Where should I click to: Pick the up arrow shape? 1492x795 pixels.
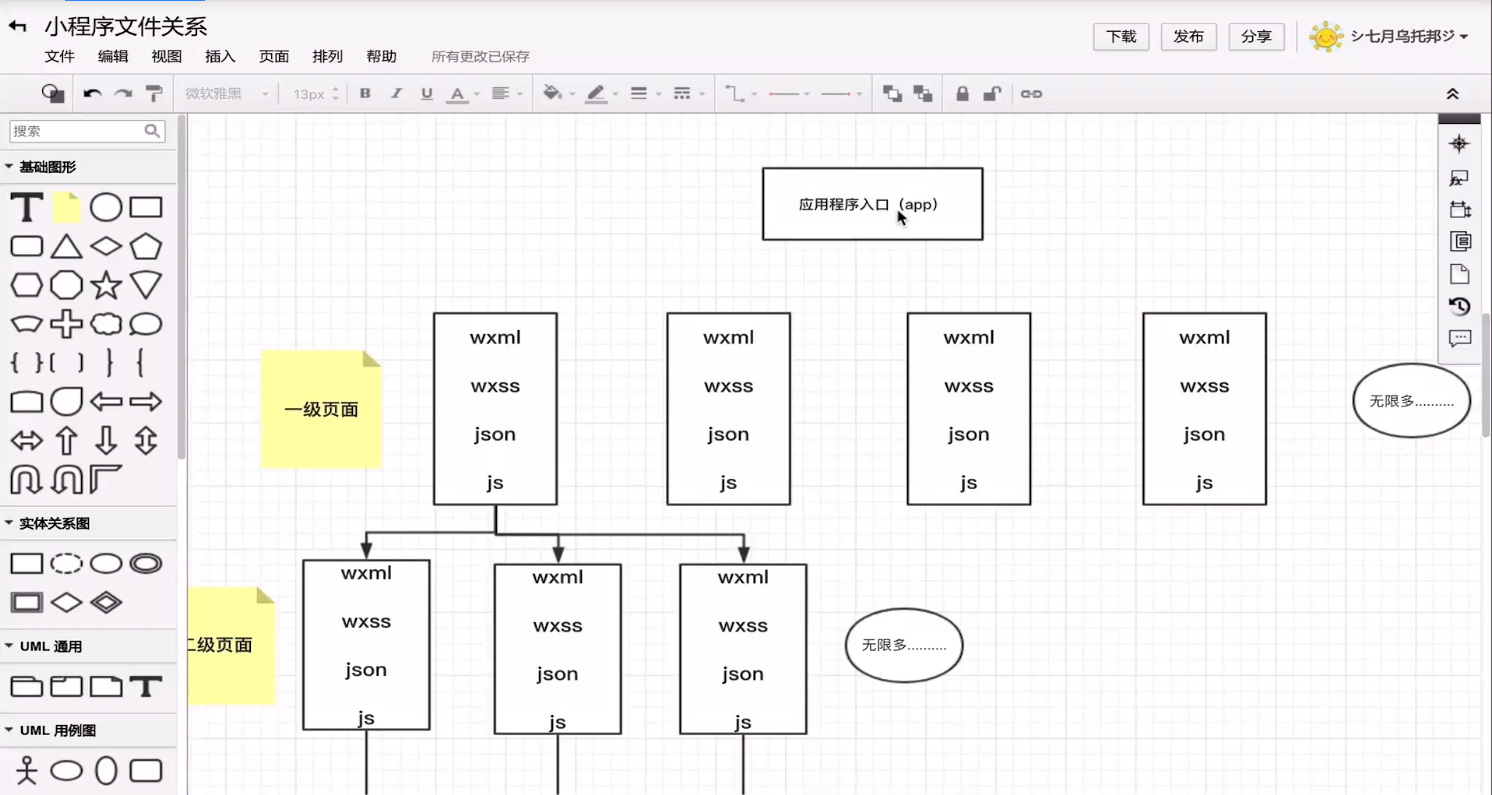pyautogui.click(x=66, y=441)
